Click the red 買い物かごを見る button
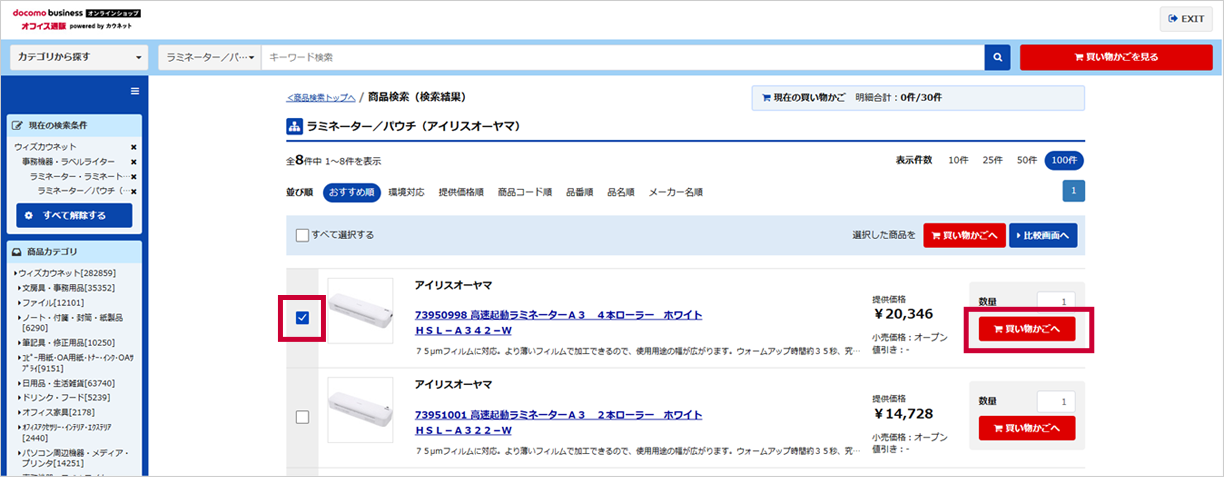 (x=1116, y=58)
